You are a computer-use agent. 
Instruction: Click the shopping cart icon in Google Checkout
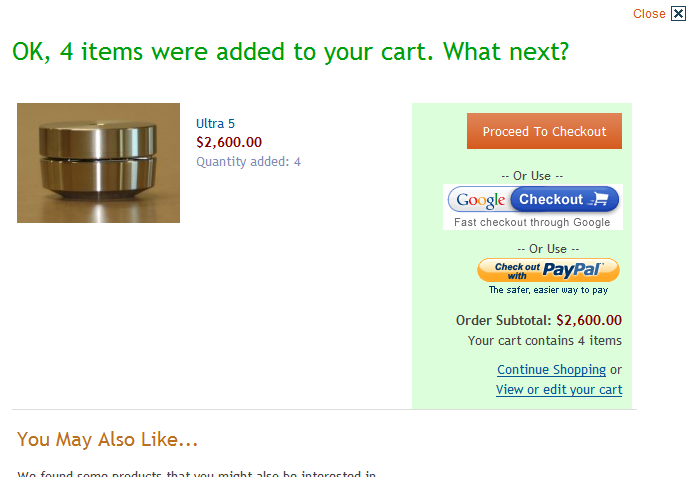coord(599,199)
